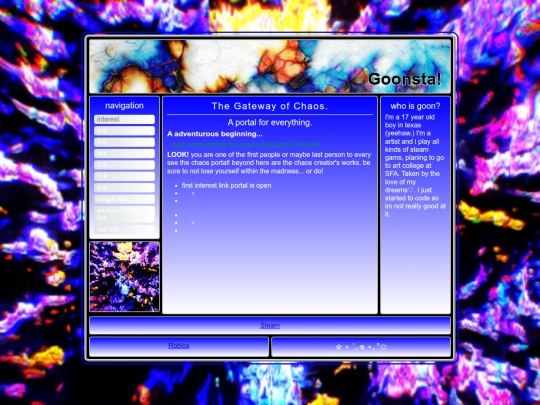540x405 pixels.
Task: Click the "who is goon?" heading
Action: (415, 106)
